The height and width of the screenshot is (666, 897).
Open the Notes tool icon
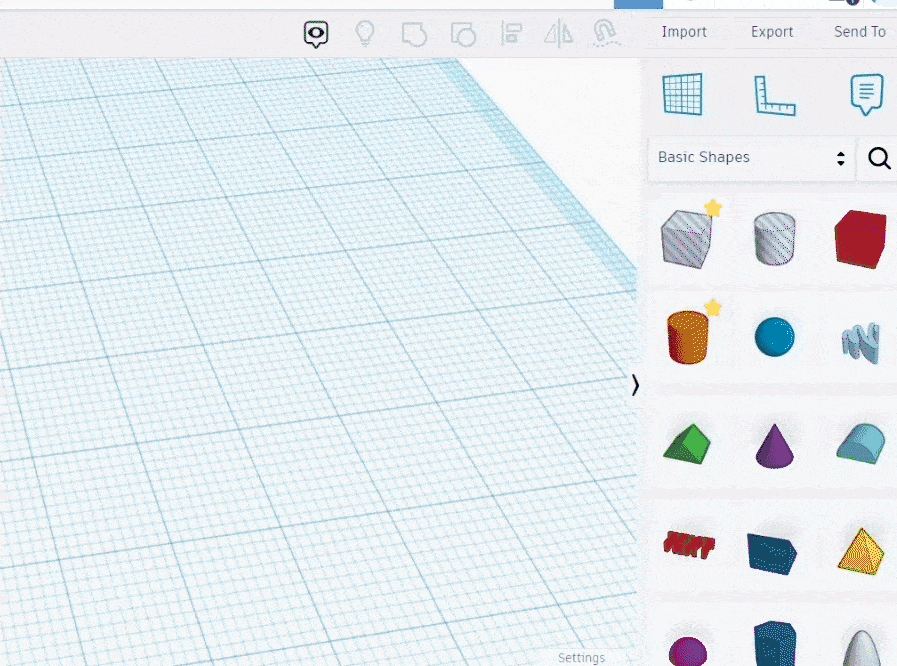[867, 94]
